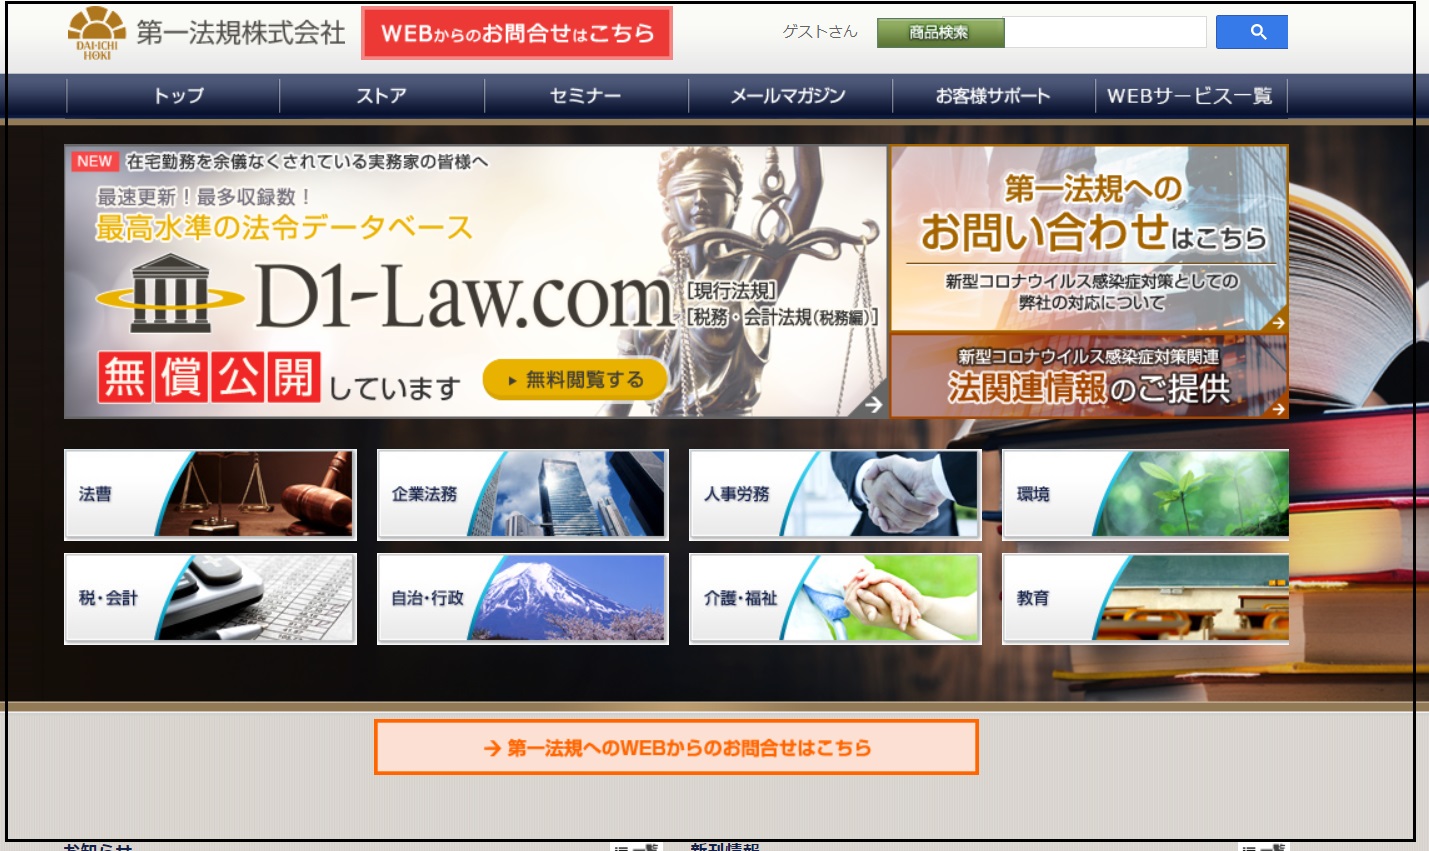Click the 第一法規へのWEBからのお問合せはこちら orange link
Viewport: 1429px width, 851px height.
(676, 747)
